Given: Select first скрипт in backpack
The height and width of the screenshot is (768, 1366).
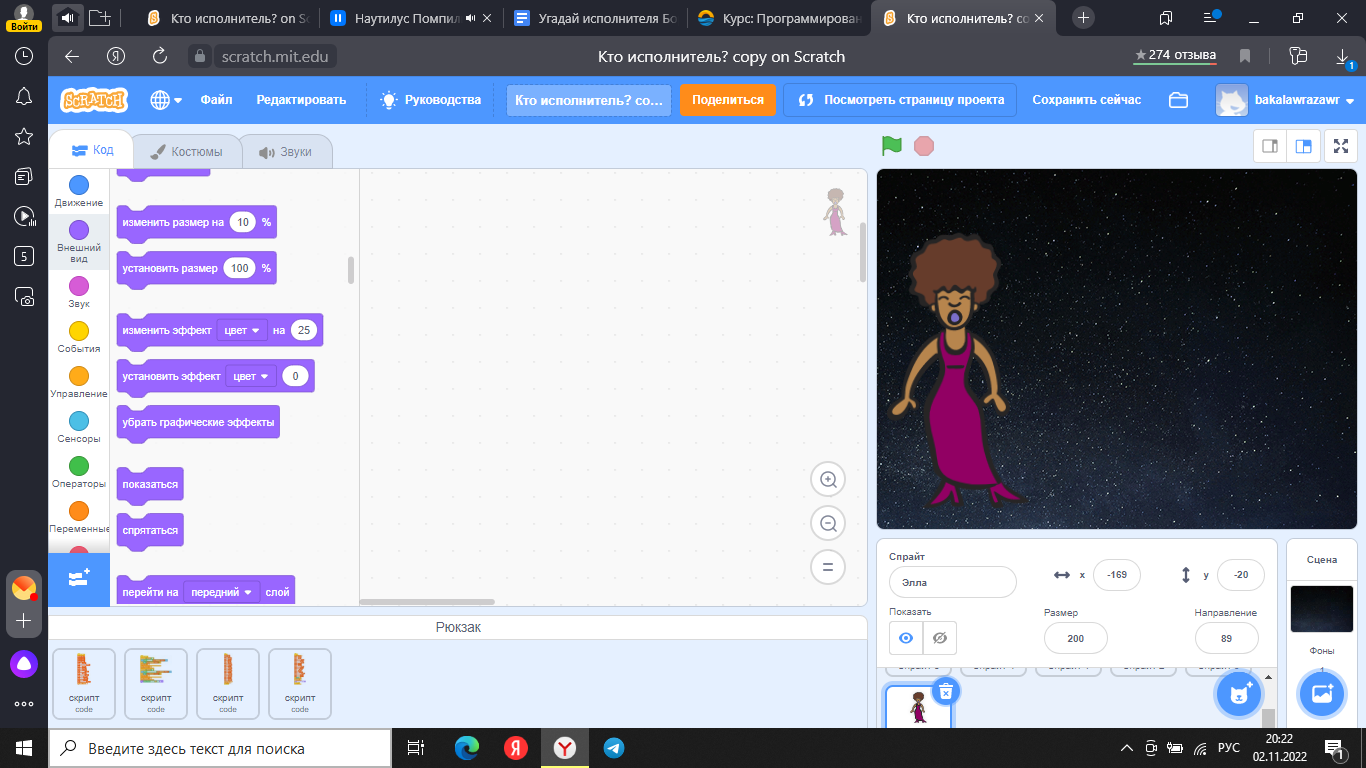Looking at the screenshot, I should [x=84, y=684].
